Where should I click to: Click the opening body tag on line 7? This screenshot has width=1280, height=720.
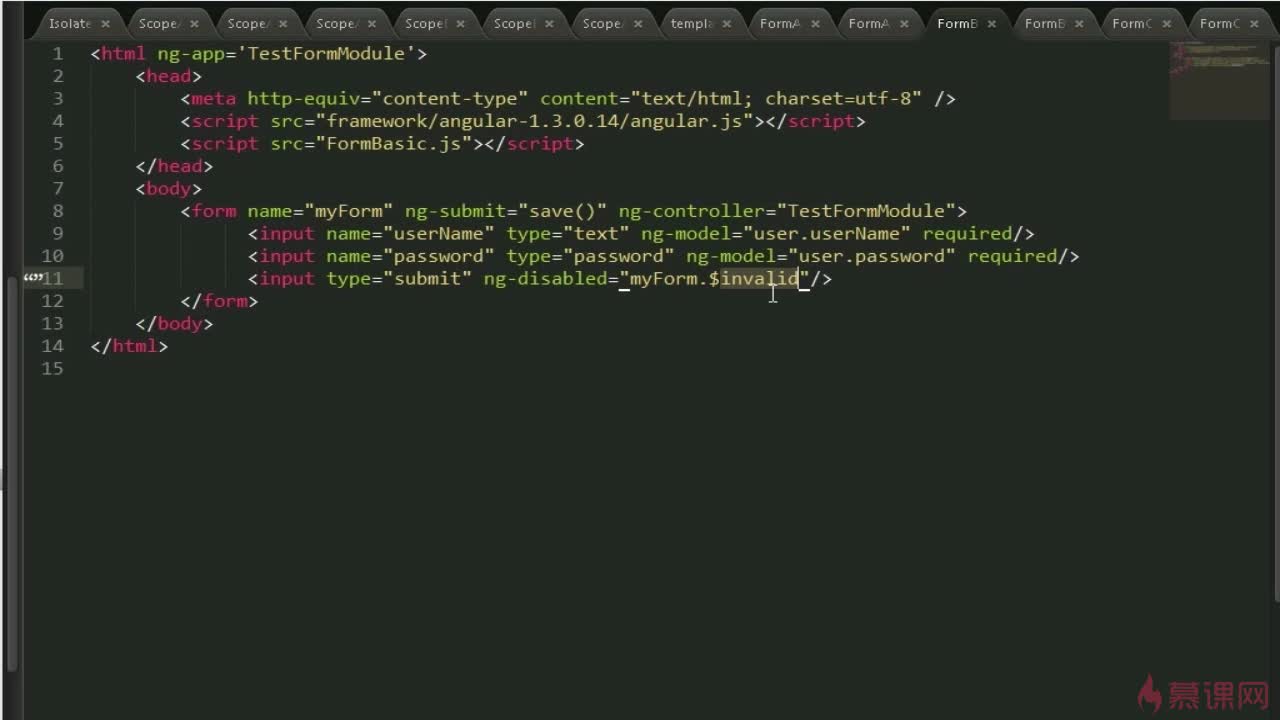tap(169, 188)
